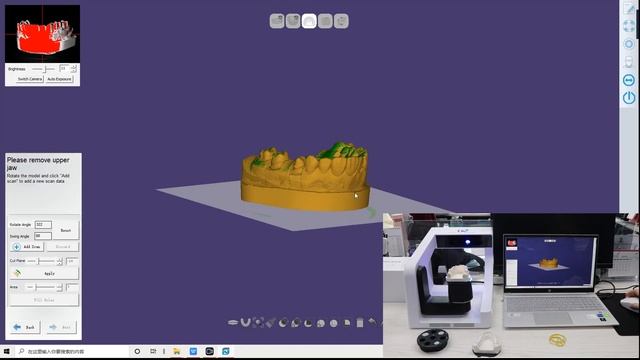
Task: Click the Cortana circle icon on taskbar
Action: point(137,351)
